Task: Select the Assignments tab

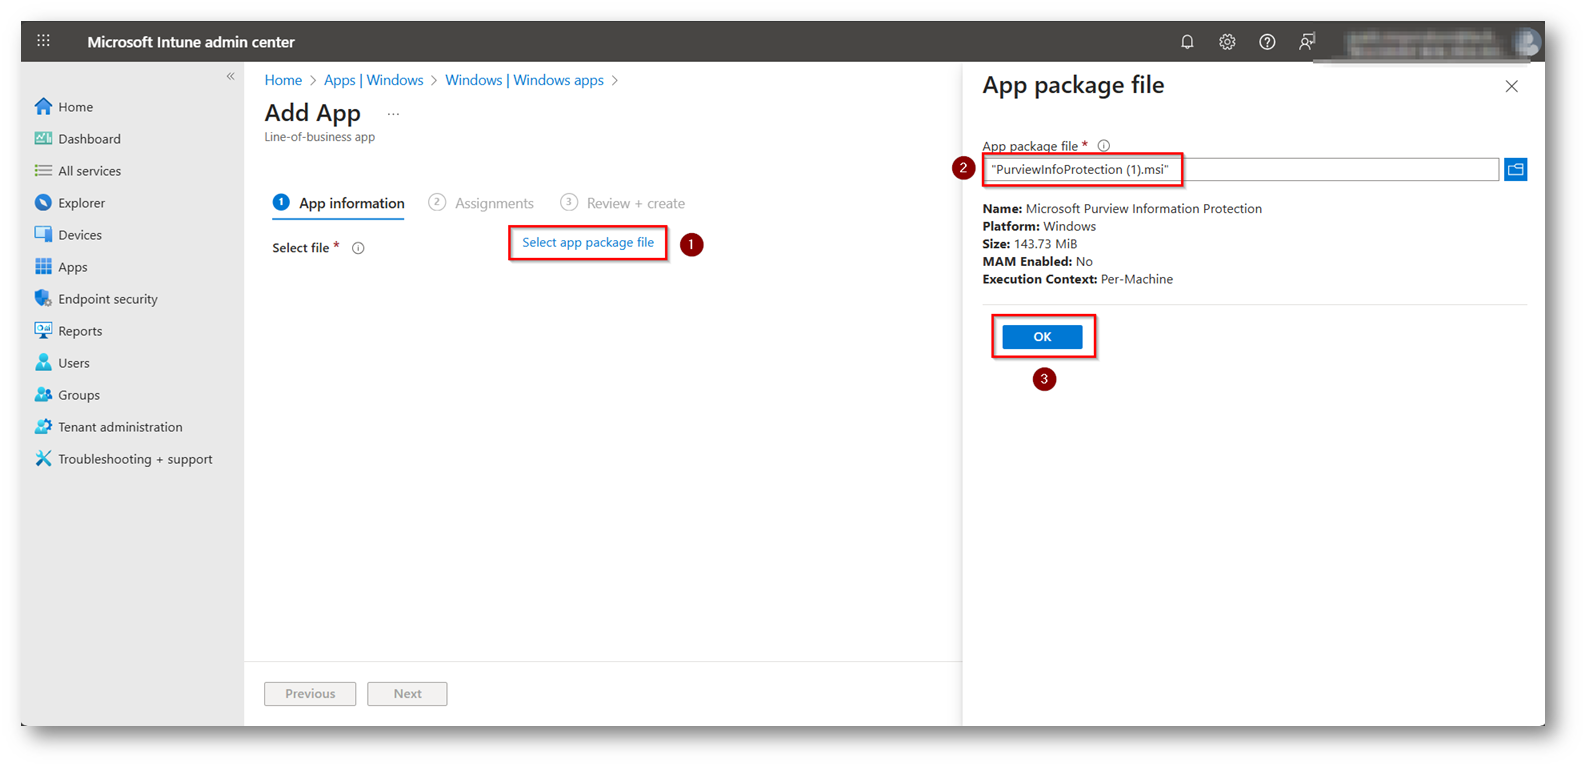Action: 481,203
